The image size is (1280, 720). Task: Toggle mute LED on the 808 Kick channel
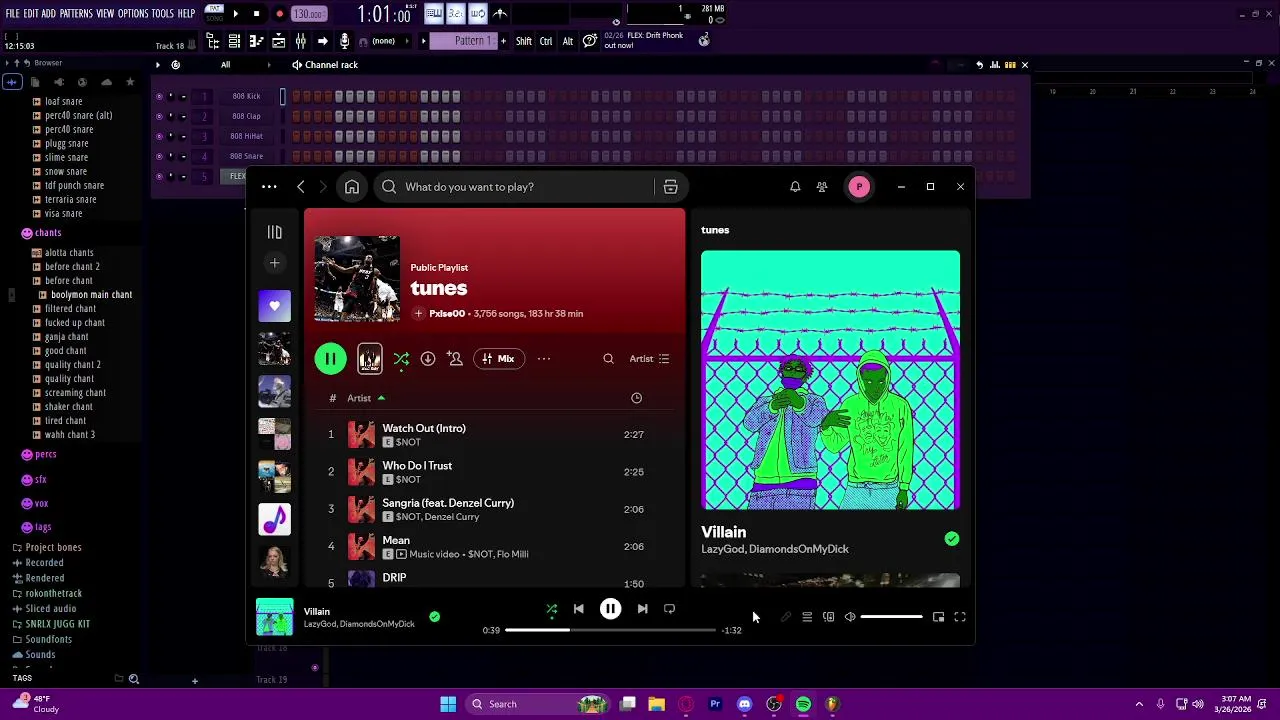159,96
